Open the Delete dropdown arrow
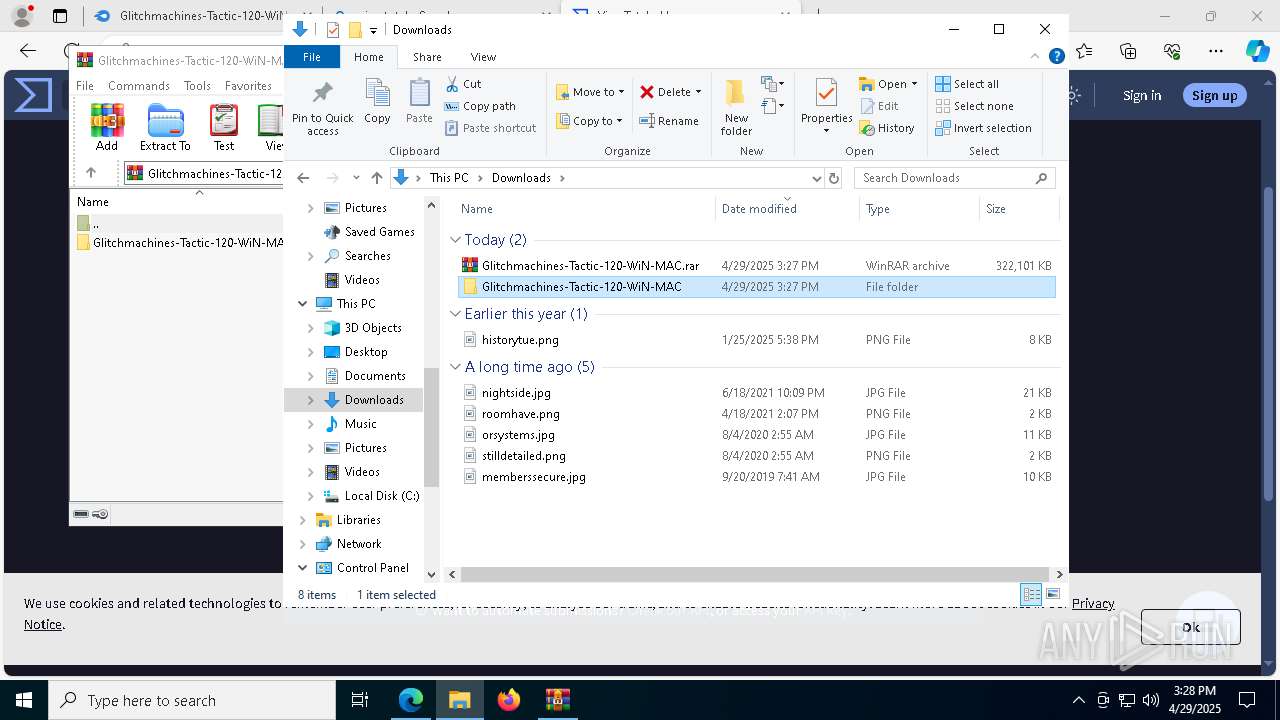Screen dimensions: 1280x720 click(698, 92)
